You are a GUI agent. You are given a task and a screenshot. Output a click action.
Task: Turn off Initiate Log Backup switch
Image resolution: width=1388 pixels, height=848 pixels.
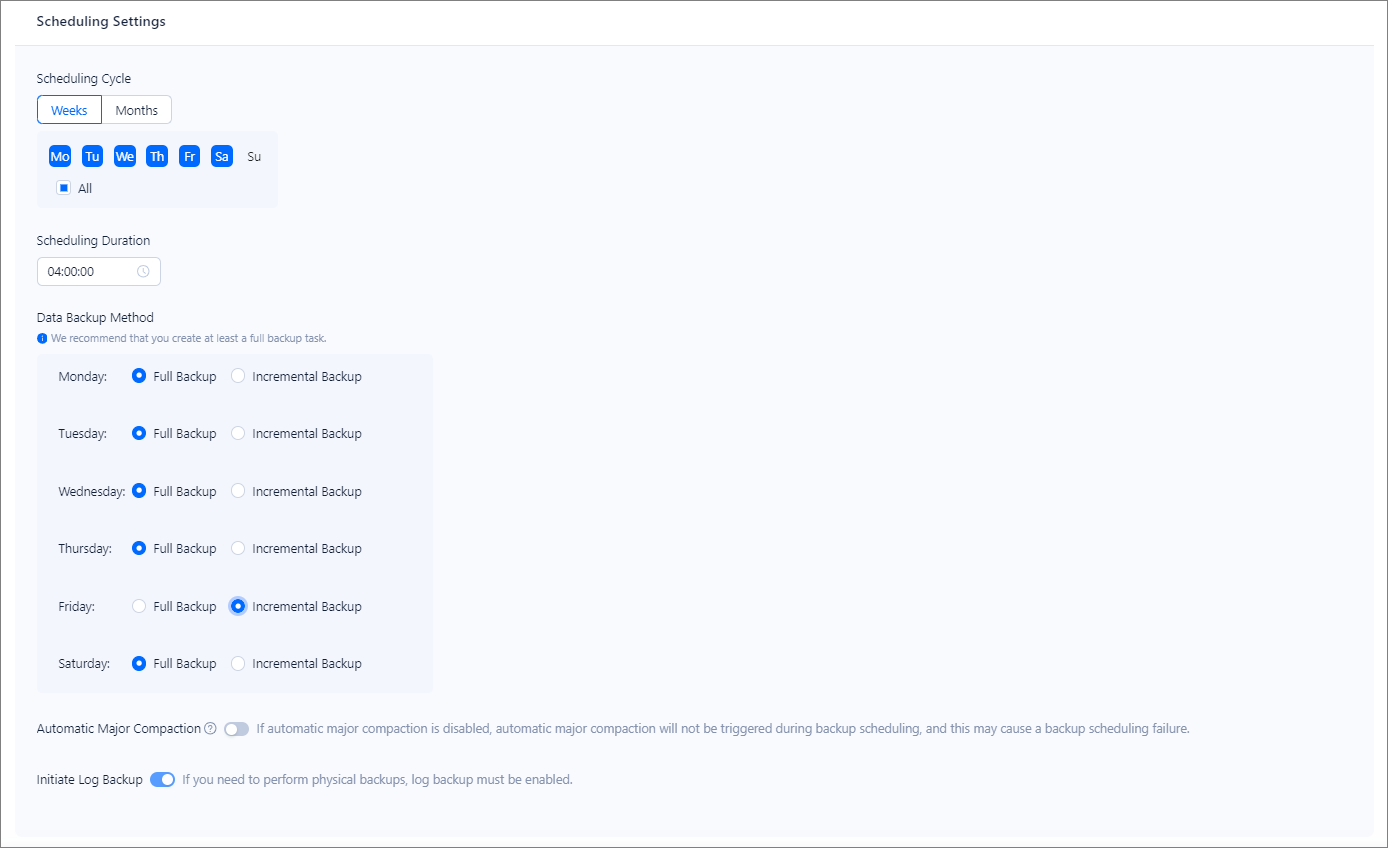pyautogui.click(x=162, y=780)
